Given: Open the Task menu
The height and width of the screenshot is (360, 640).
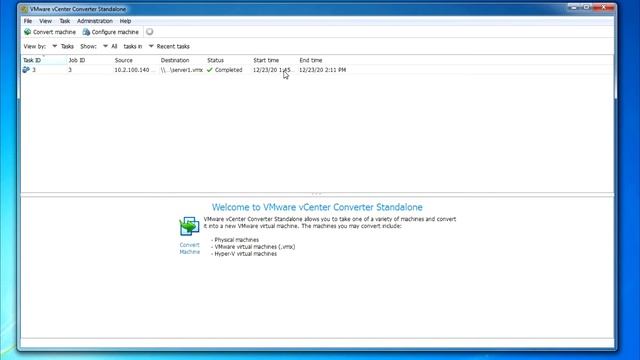Looking at the screenshot, I should [64, 21].
